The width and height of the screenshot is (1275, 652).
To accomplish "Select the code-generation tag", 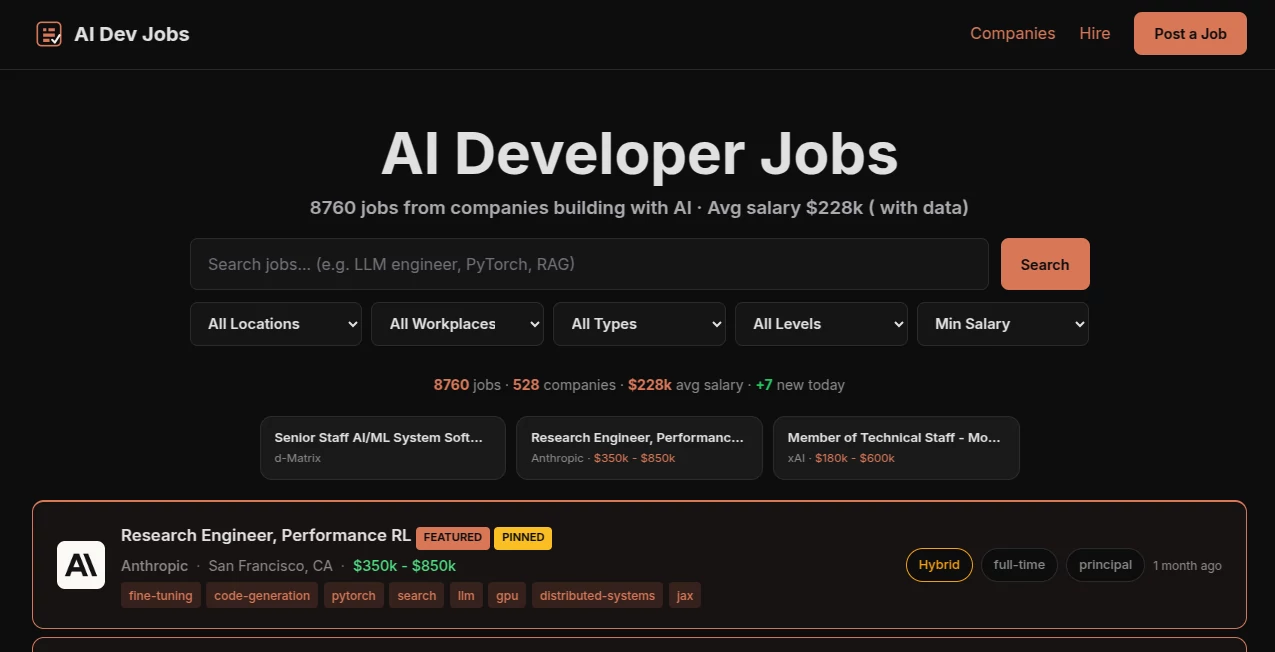I will [x=262, y=596].
